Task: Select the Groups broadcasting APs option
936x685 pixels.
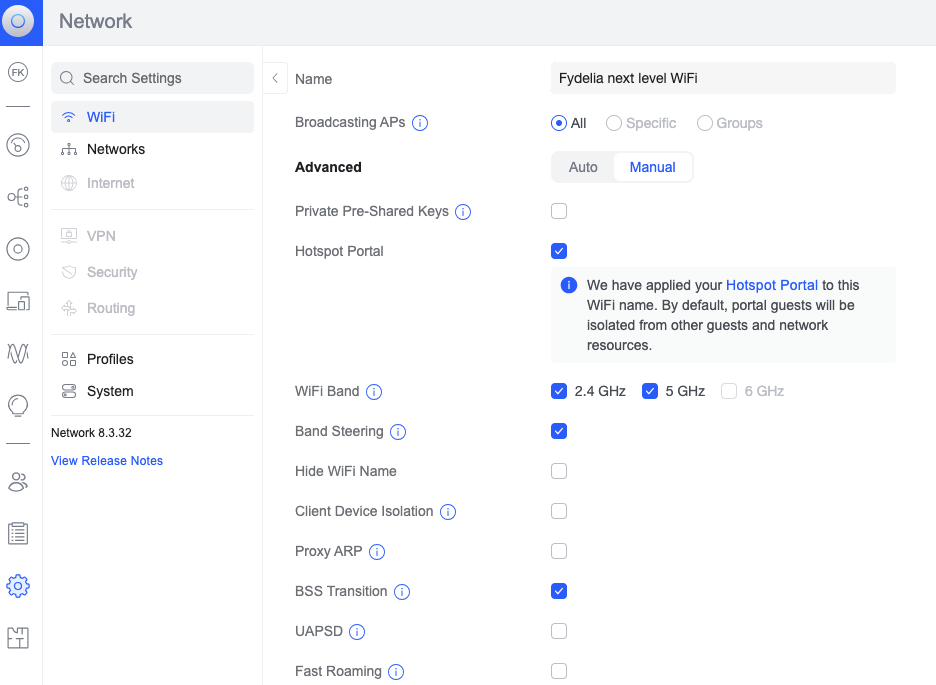Action: click(x=705, y=123)
